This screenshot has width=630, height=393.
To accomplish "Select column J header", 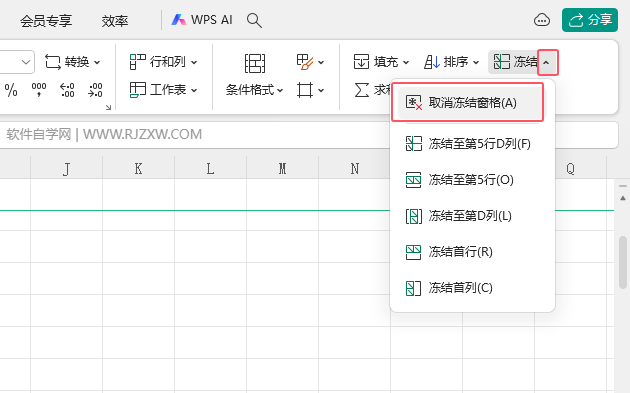I will (66, 168).
